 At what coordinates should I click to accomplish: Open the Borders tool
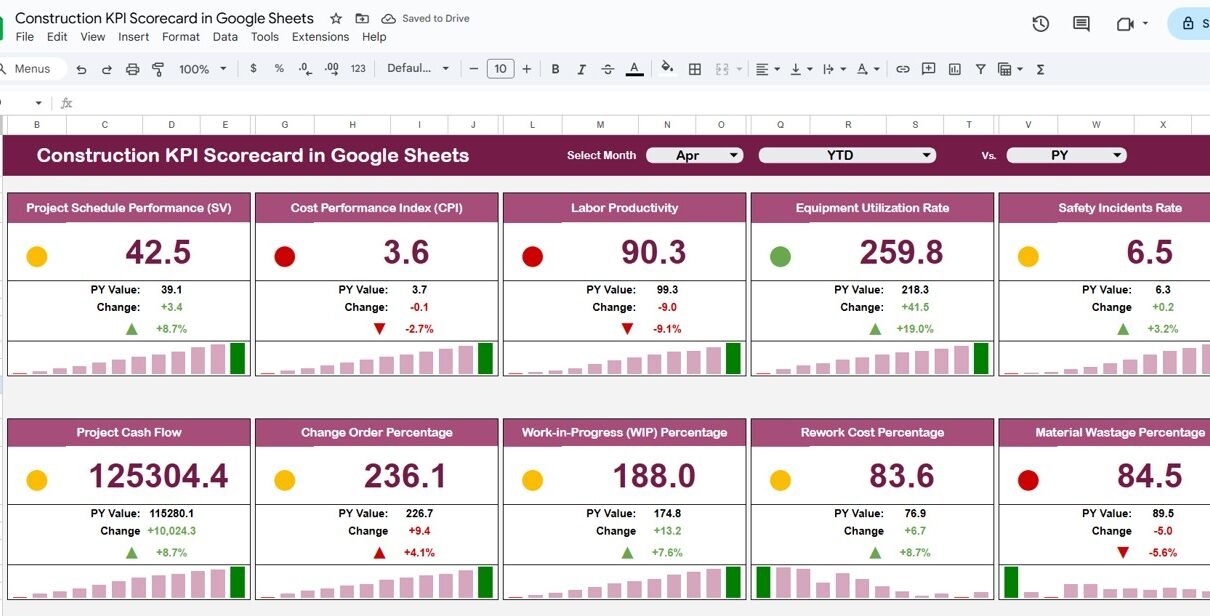pyautogui.click(x=695, y=69)
